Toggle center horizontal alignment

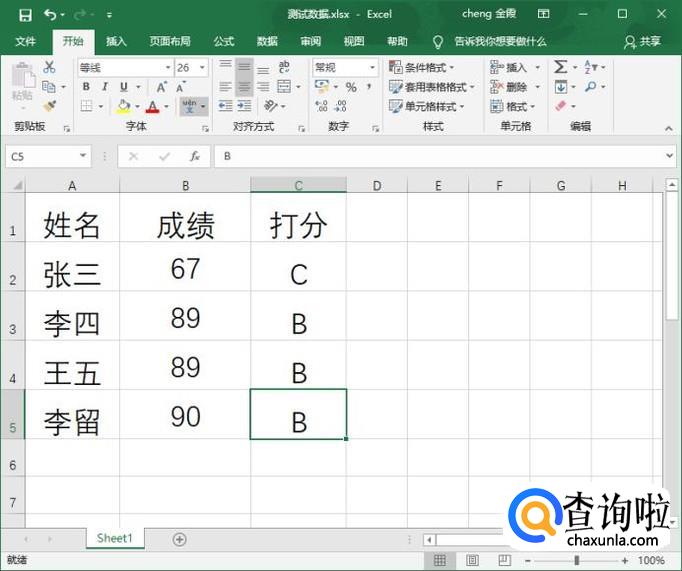coord(244,87)
